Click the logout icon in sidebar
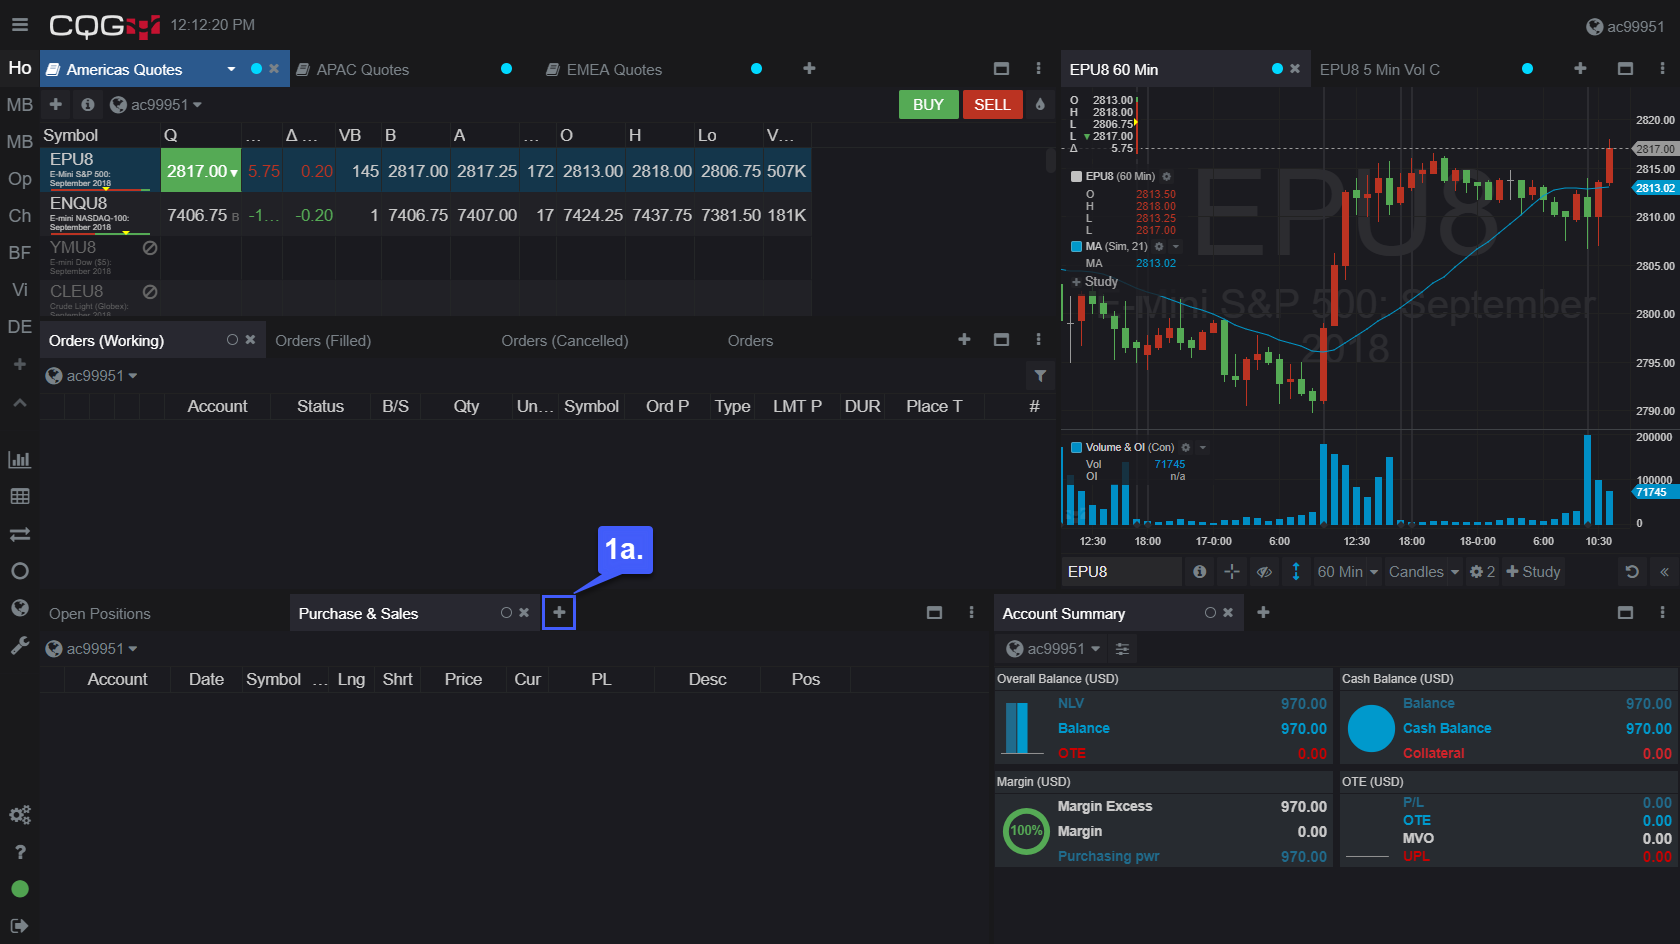The image size is (1680, 944). point(19,926)
